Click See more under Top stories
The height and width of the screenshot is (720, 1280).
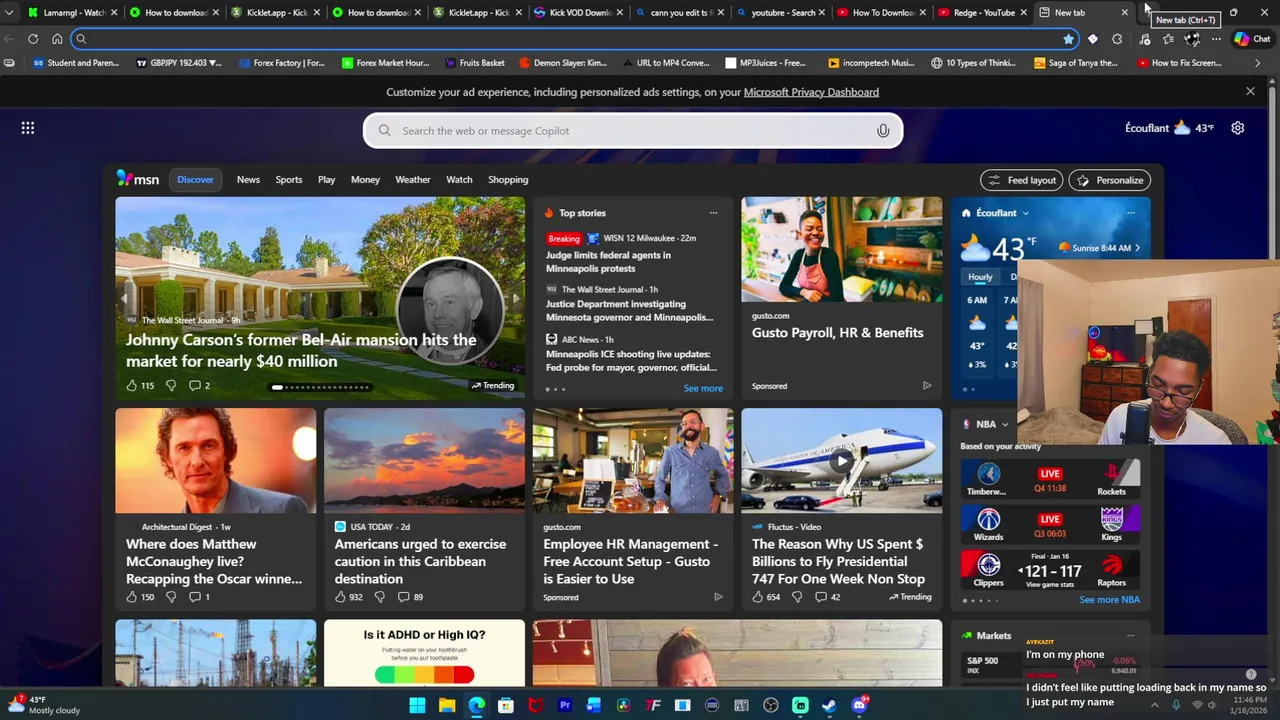tap(703, 388)
